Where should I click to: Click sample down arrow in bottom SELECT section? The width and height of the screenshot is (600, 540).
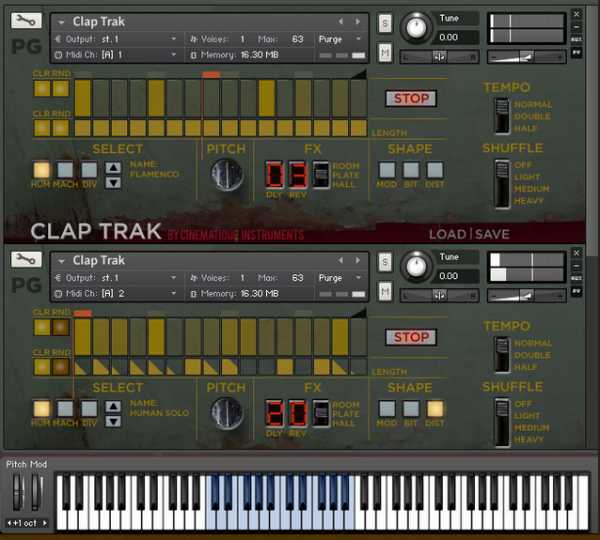click(113, 421)
